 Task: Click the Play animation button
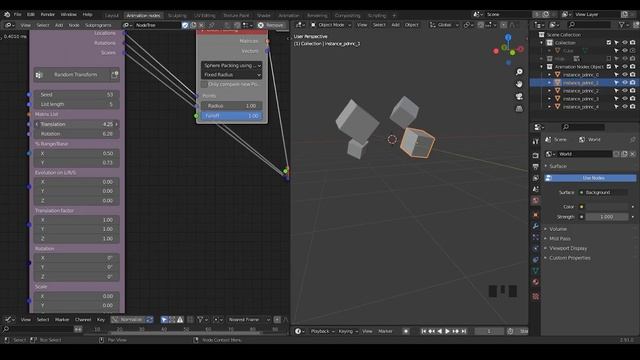(x=447, y=331)
